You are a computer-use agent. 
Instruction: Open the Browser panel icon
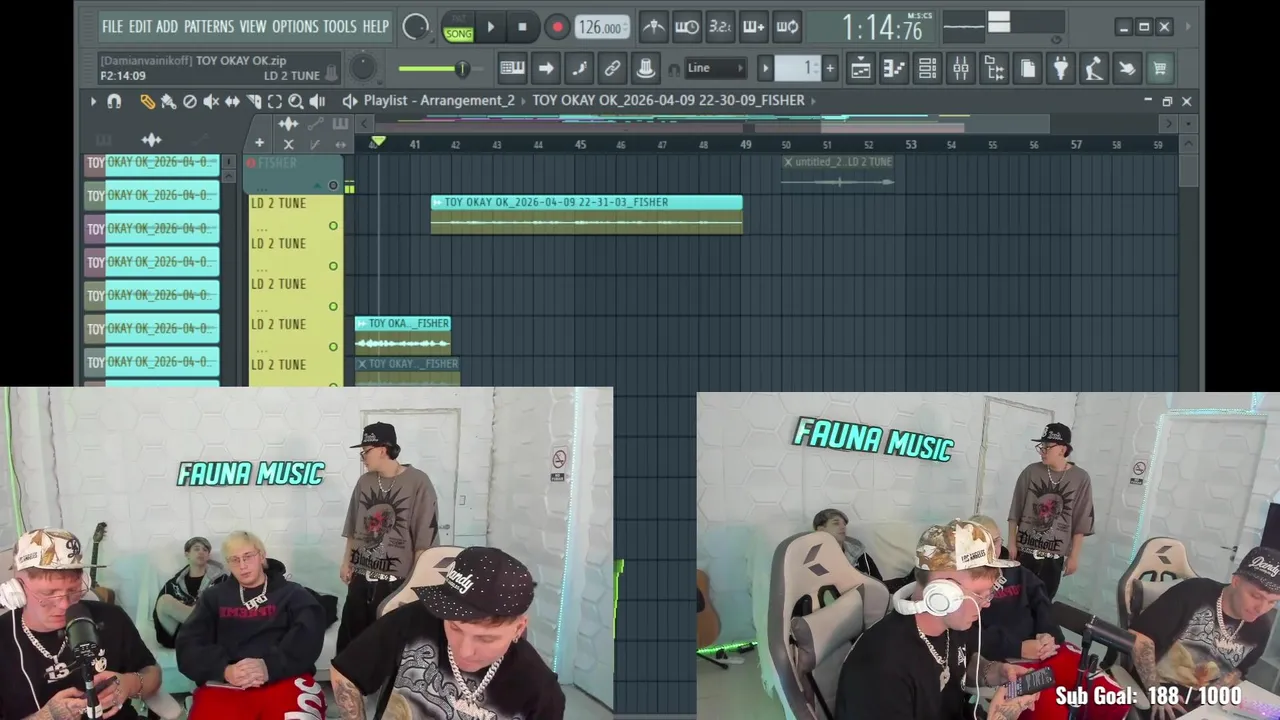pos(994,68)
